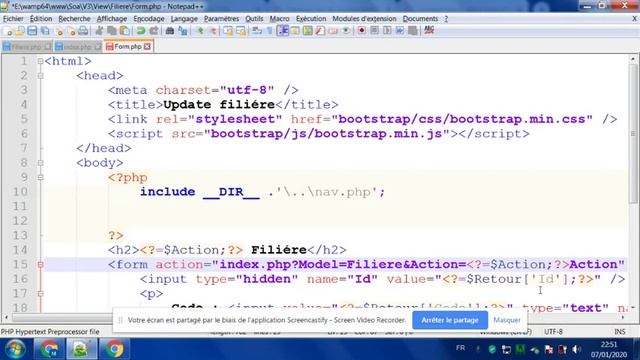Create a new document with the New icon

[x=8, y=31]
